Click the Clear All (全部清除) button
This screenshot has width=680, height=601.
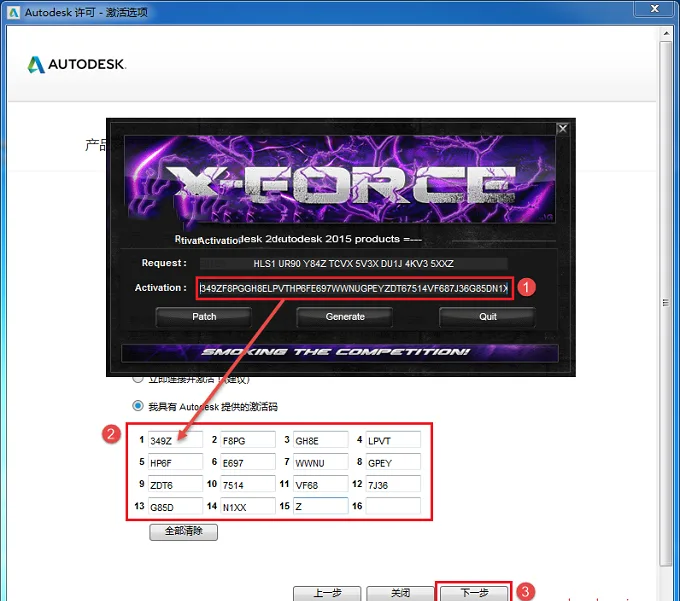pyautogui.click(x=183, y=532)
